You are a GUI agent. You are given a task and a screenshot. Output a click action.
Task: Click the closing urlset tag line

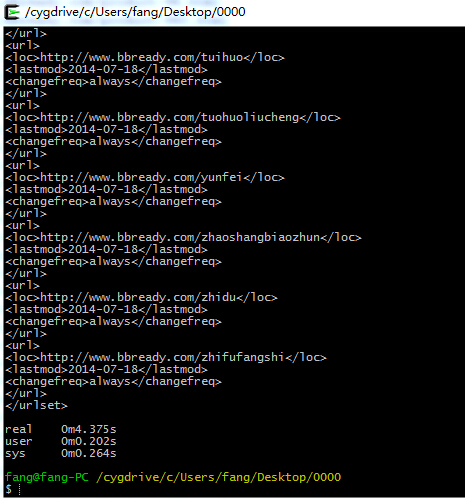click(x=36, y=405)
